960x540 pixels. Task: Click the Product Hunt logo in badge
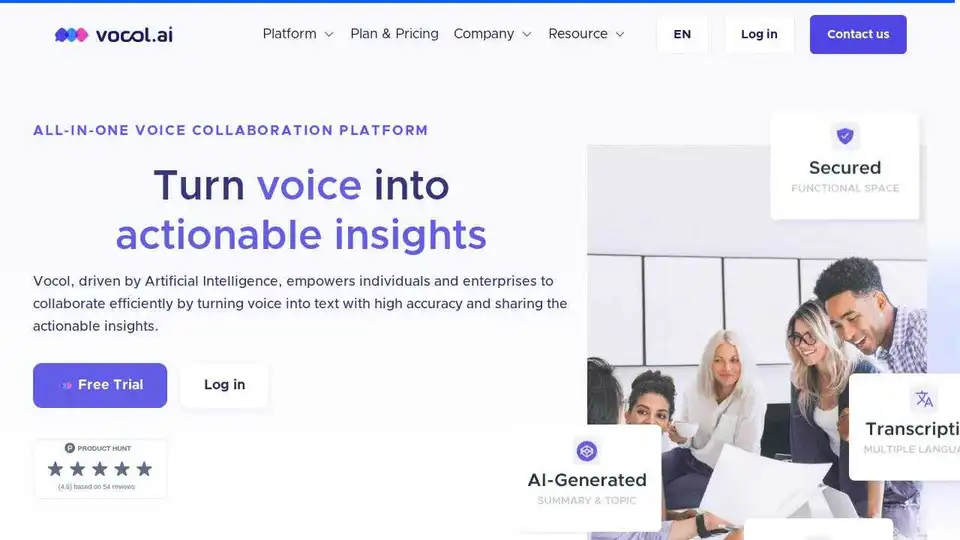70,448
